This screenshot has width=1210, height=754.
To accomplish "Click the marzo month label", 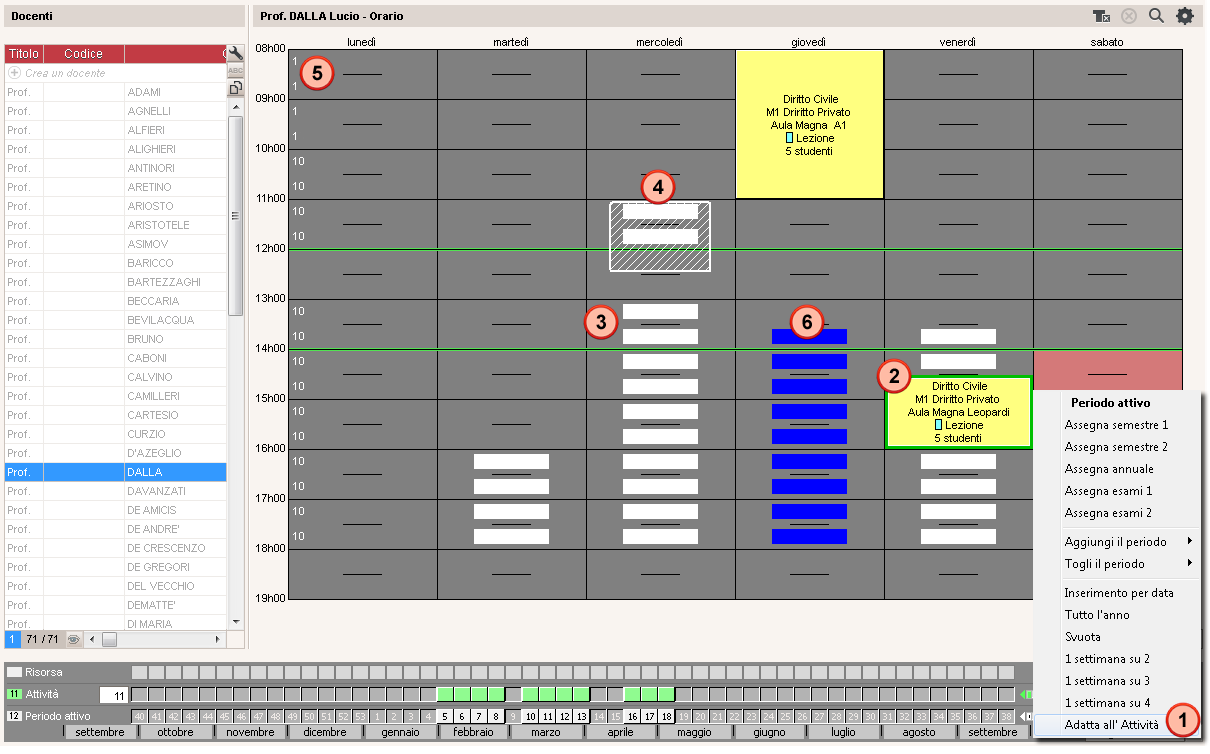I will 546,732.
